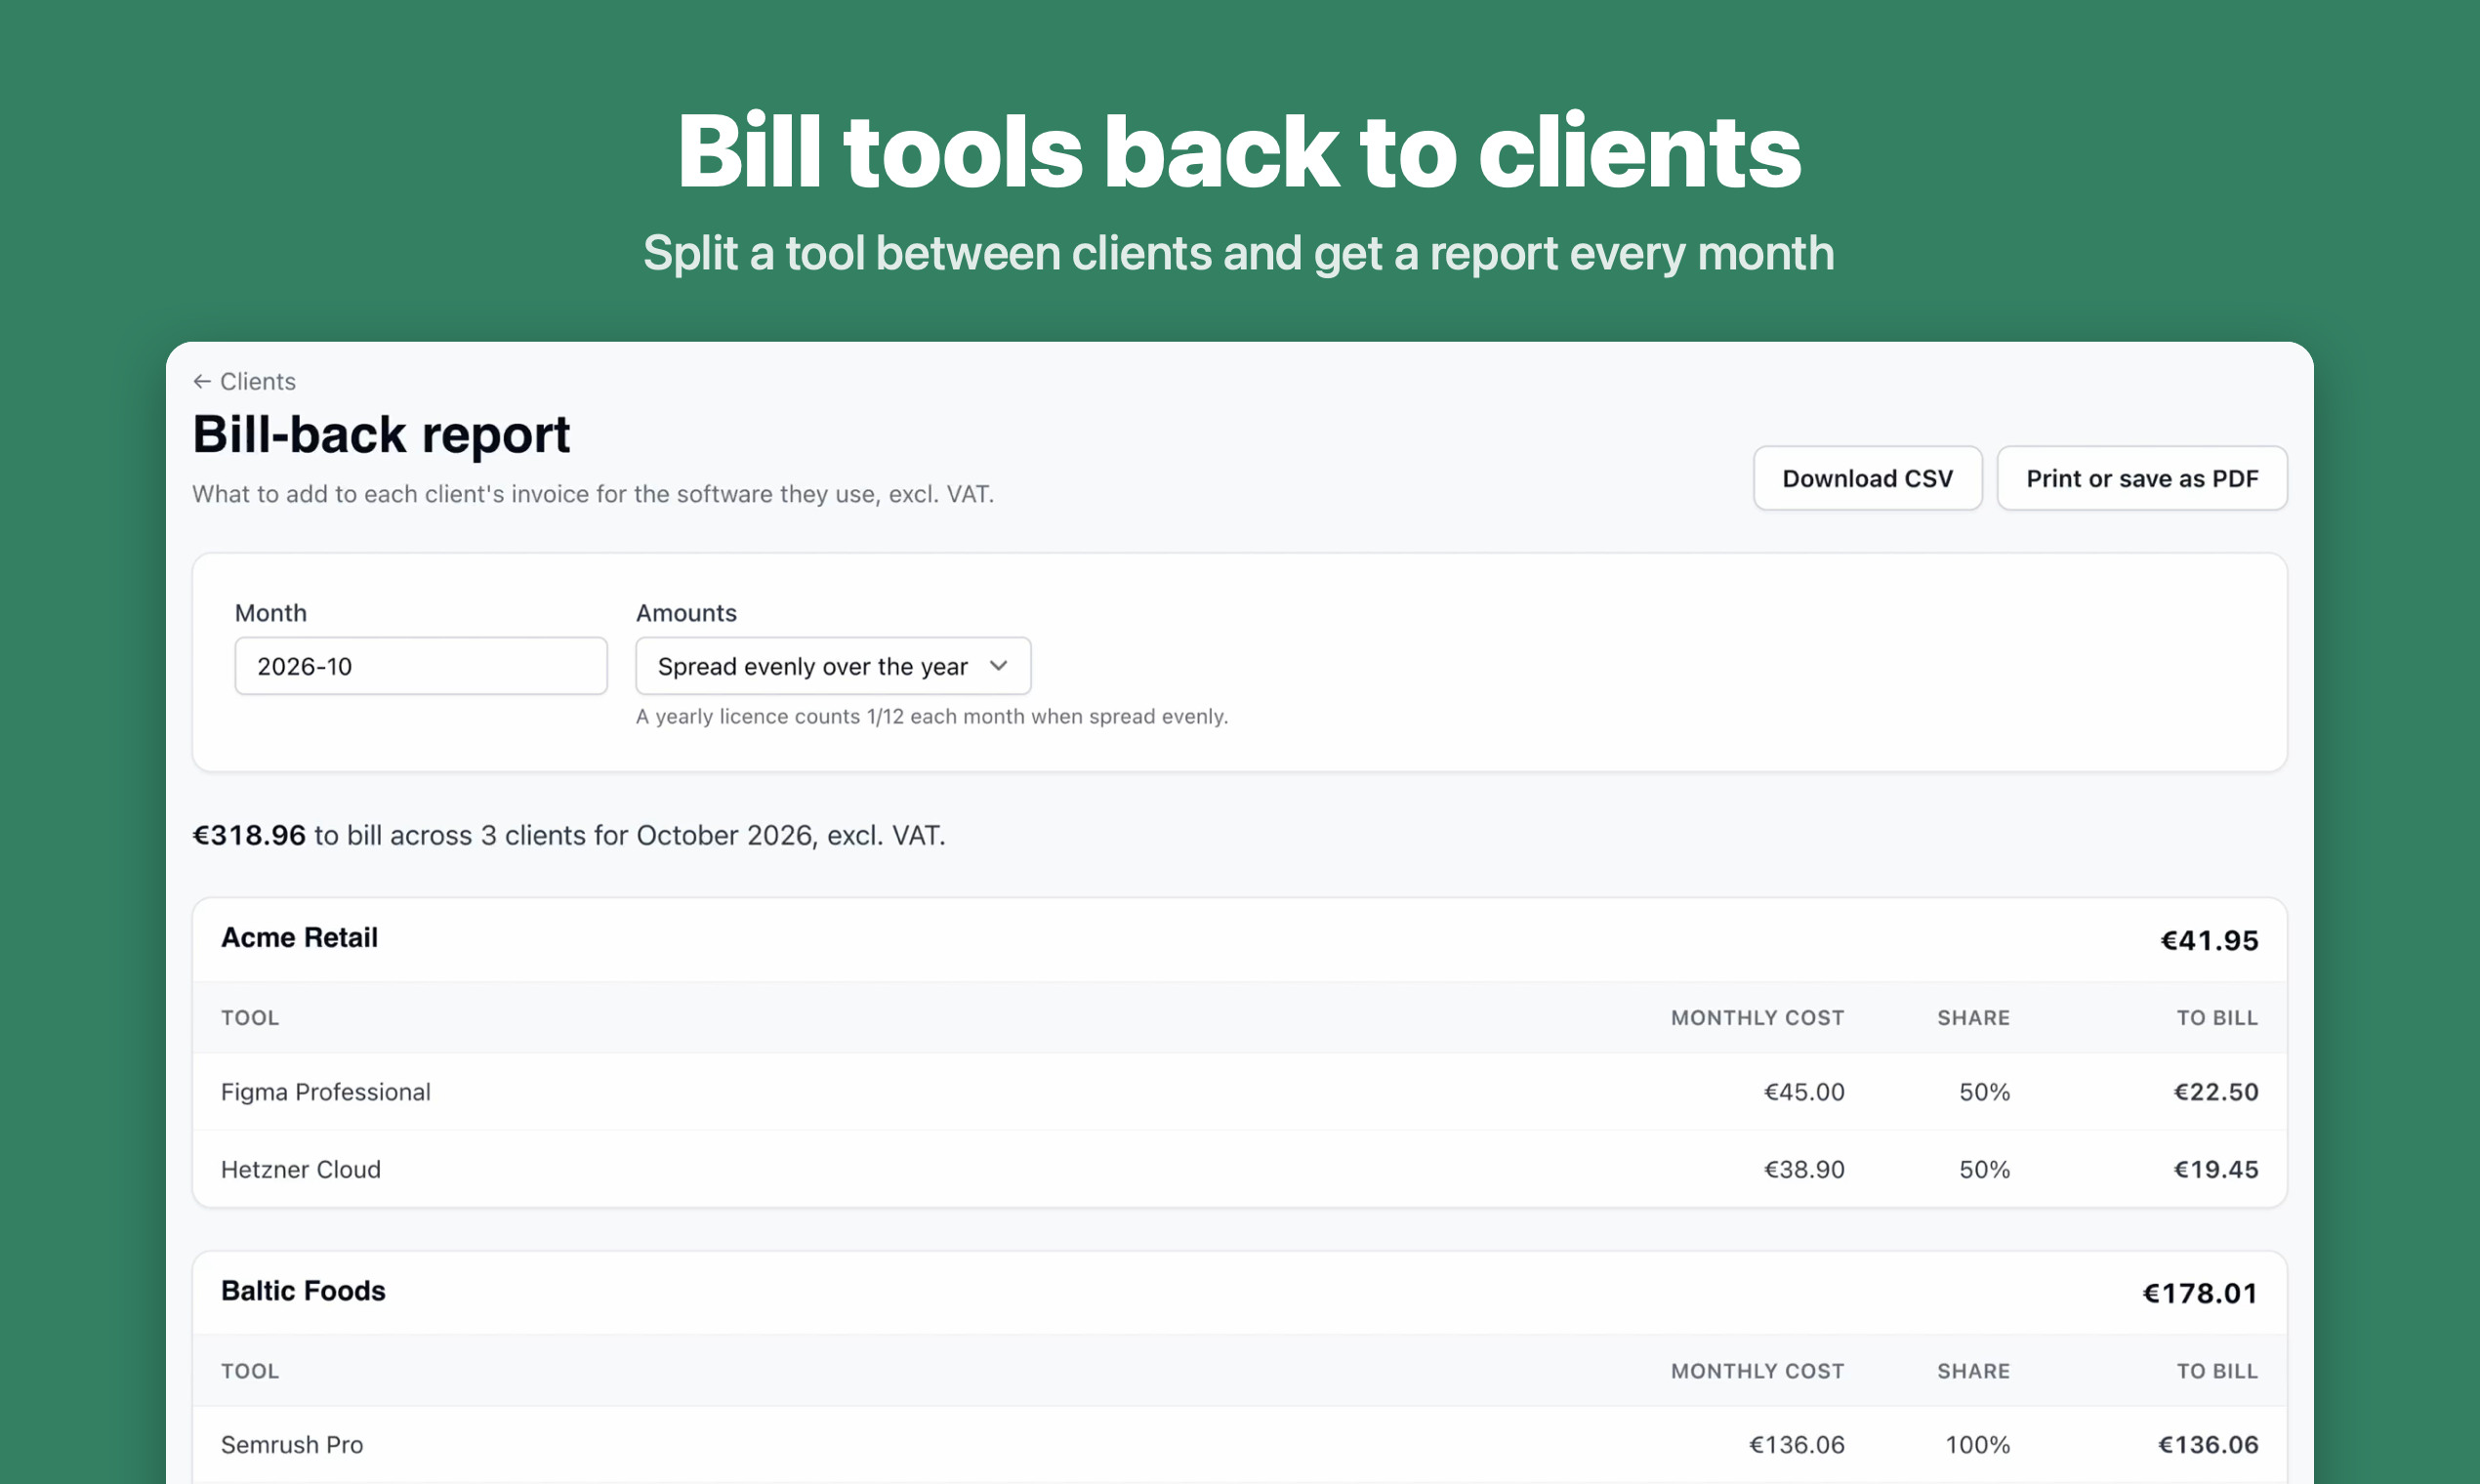Click the Bill-back report heading
2480x1484 pixels.
(381, 435)
